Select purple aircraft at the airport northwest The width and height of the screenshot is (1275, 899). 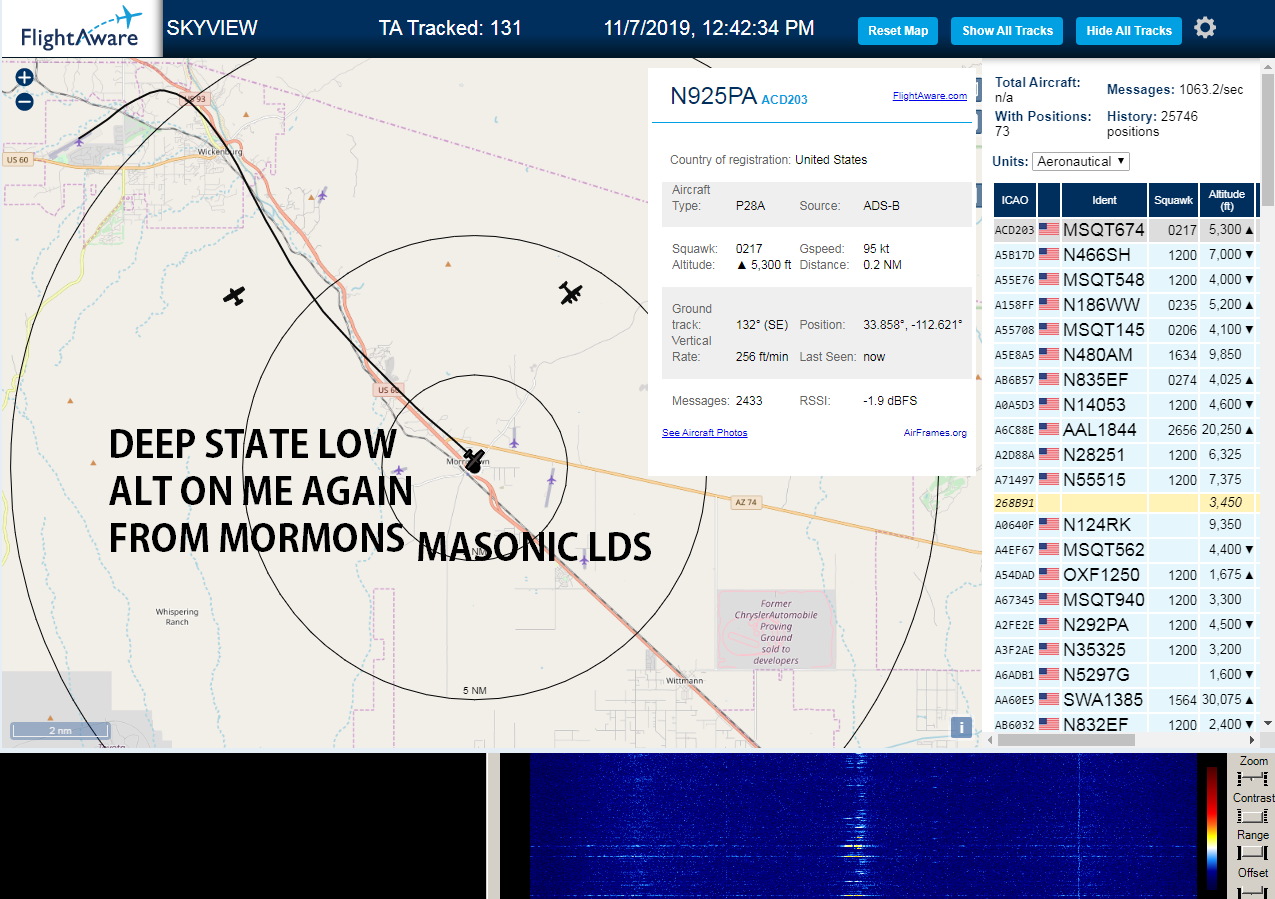[x=78, y=142]
